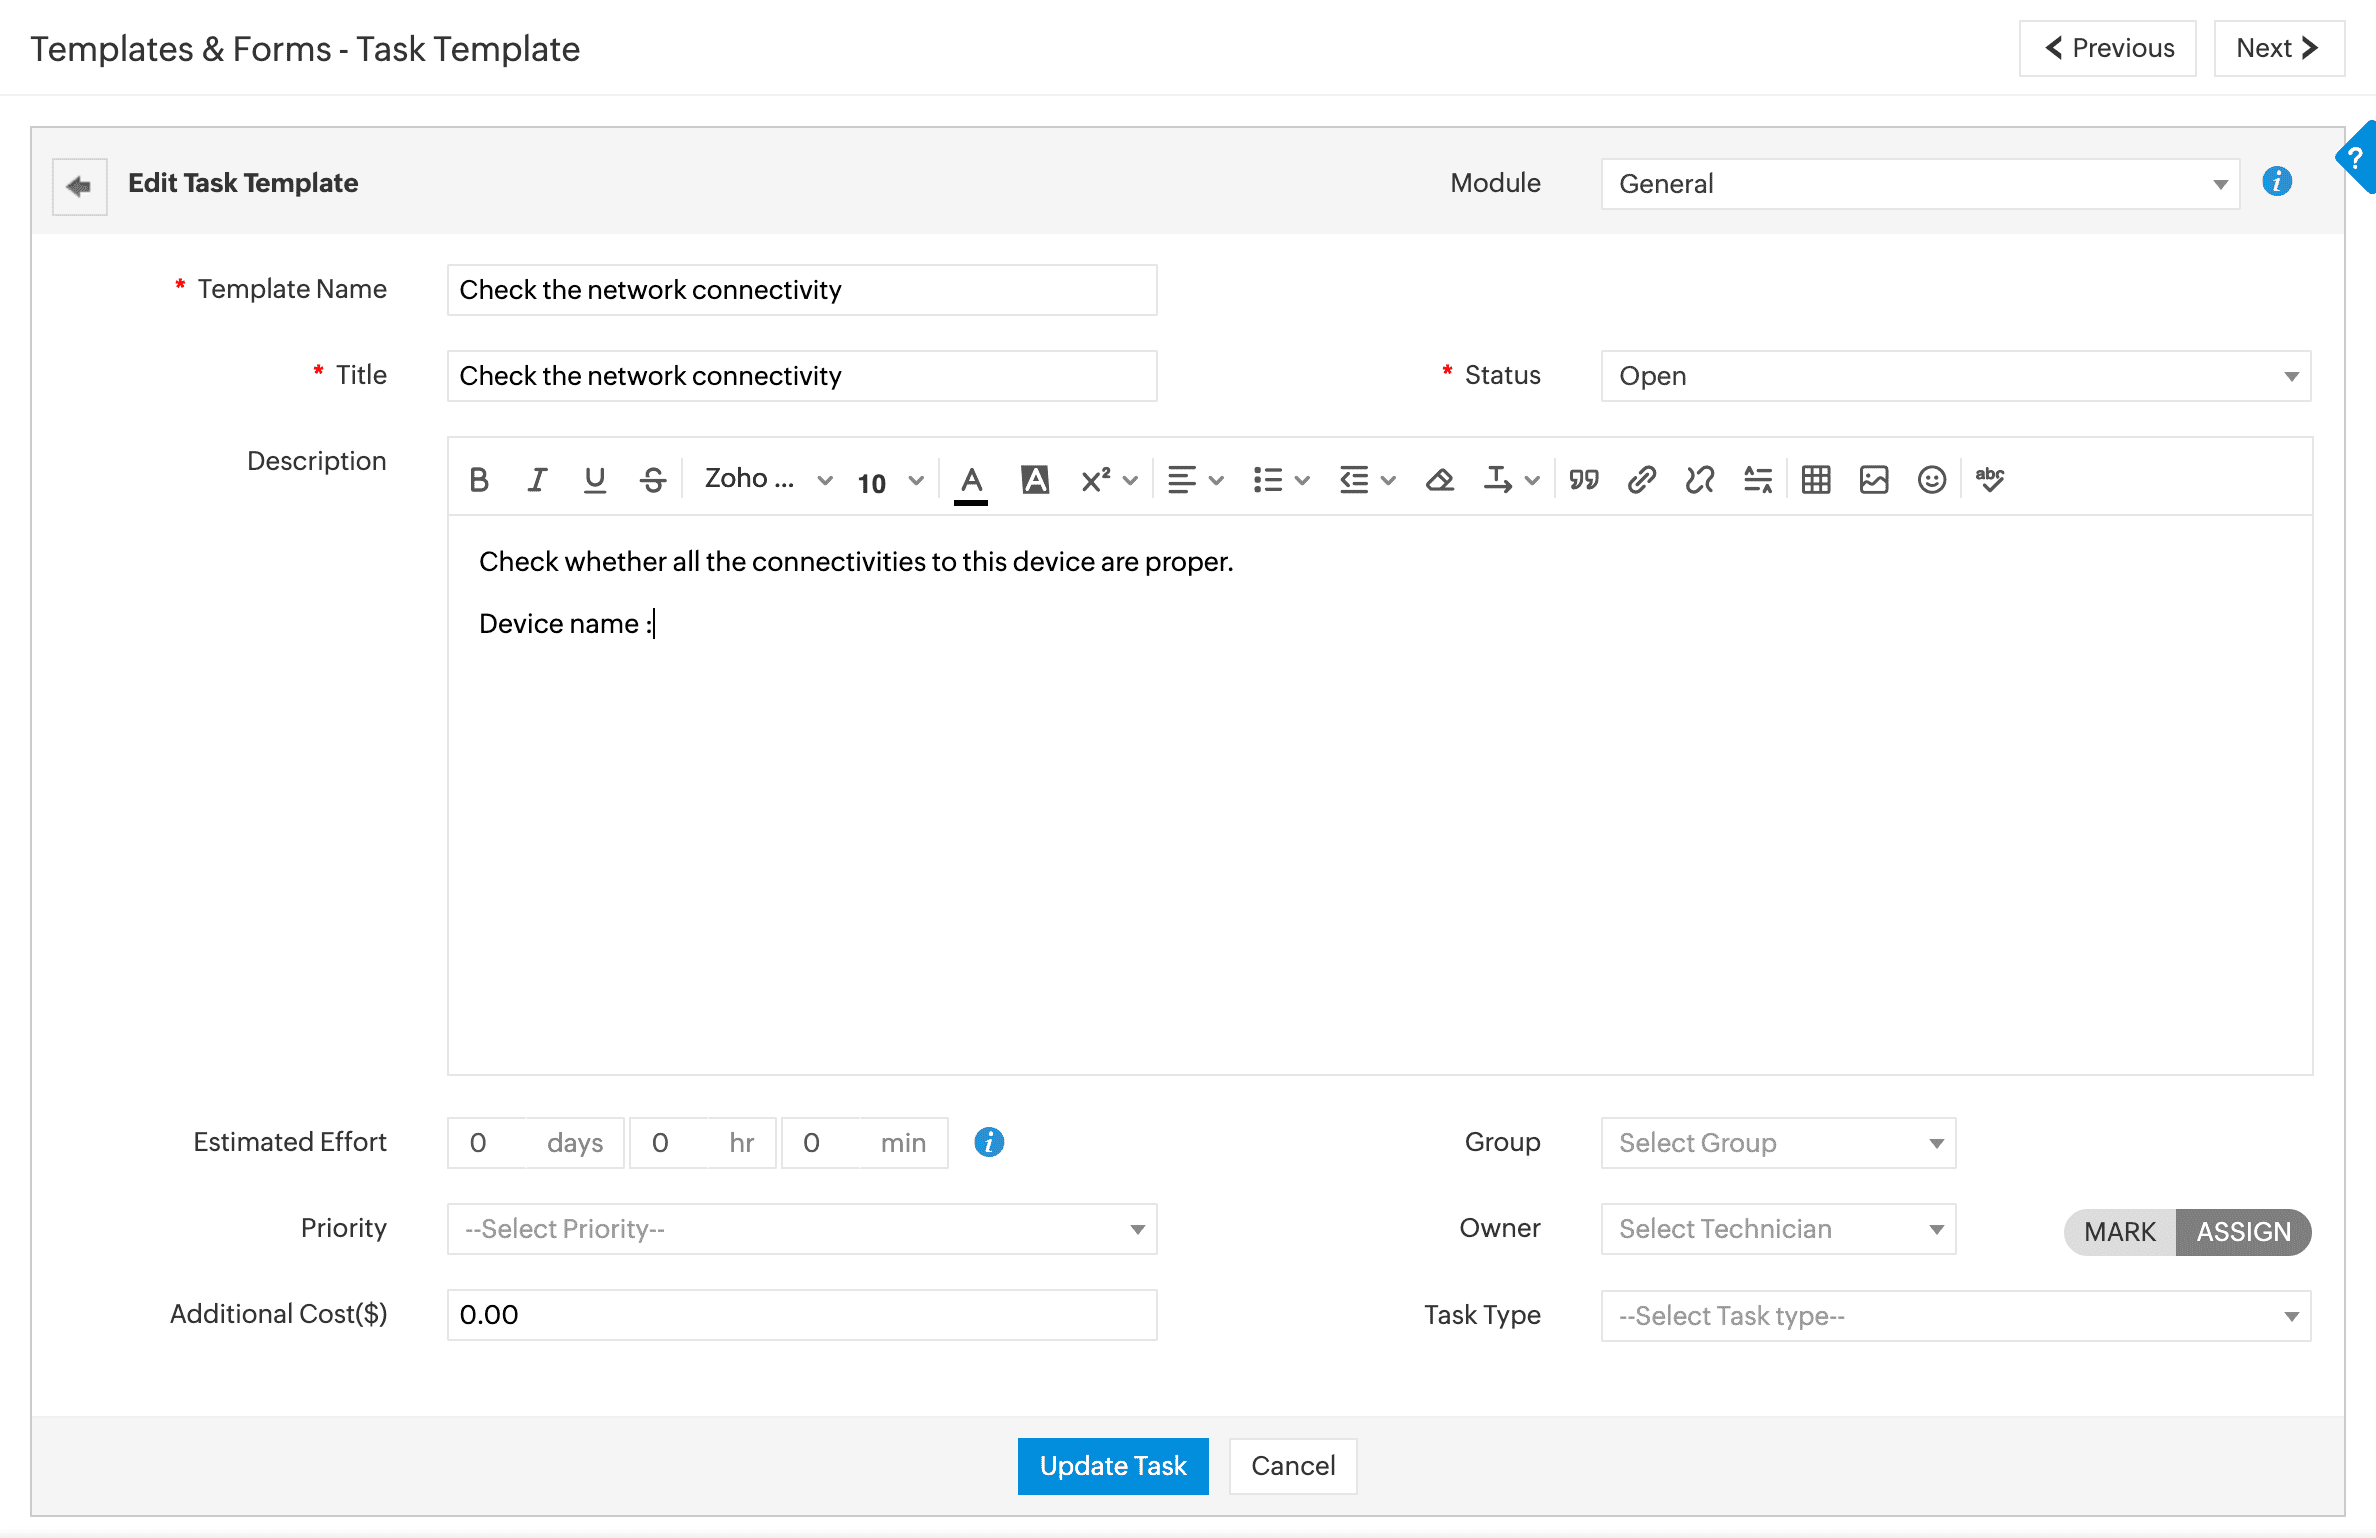This screenshot has height=1538, width=2376.
Task: Open the text direction options
Action: (x=1511, y=480)
